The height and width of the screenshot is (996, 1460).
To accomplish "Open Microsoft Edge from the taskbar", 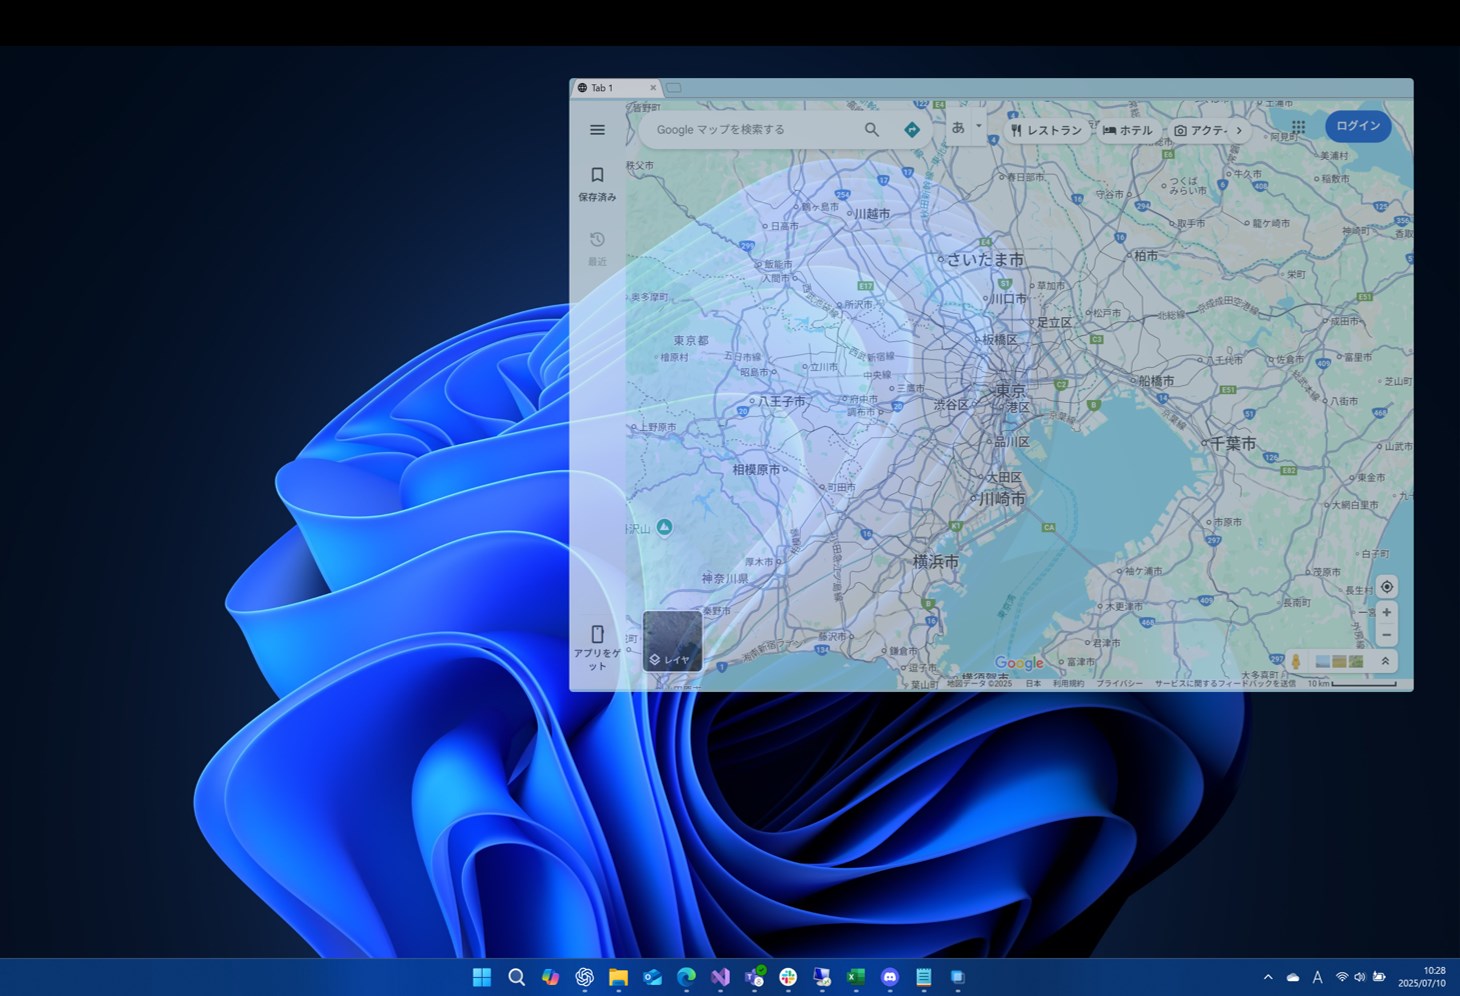I will click(x=686, y=977).
